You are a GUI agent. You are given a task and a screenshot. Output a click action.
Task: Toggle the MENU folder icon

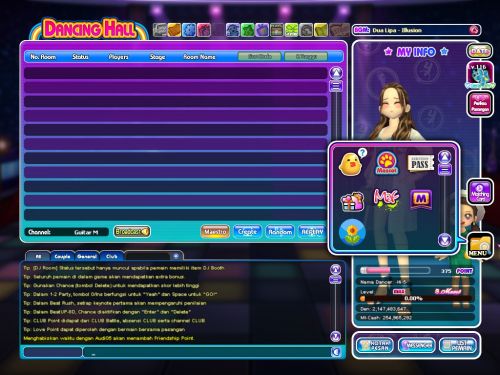(x=480, y=245)
